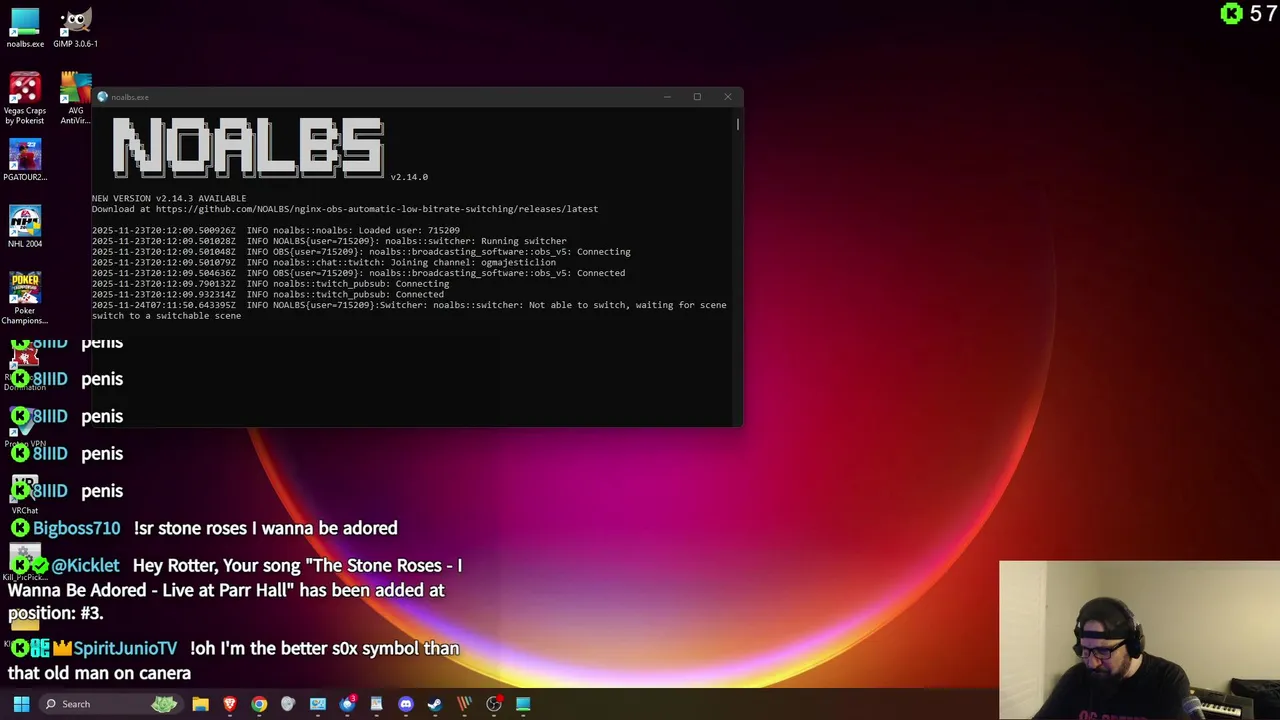Click the @Kicklet chat username

point(85,566)
